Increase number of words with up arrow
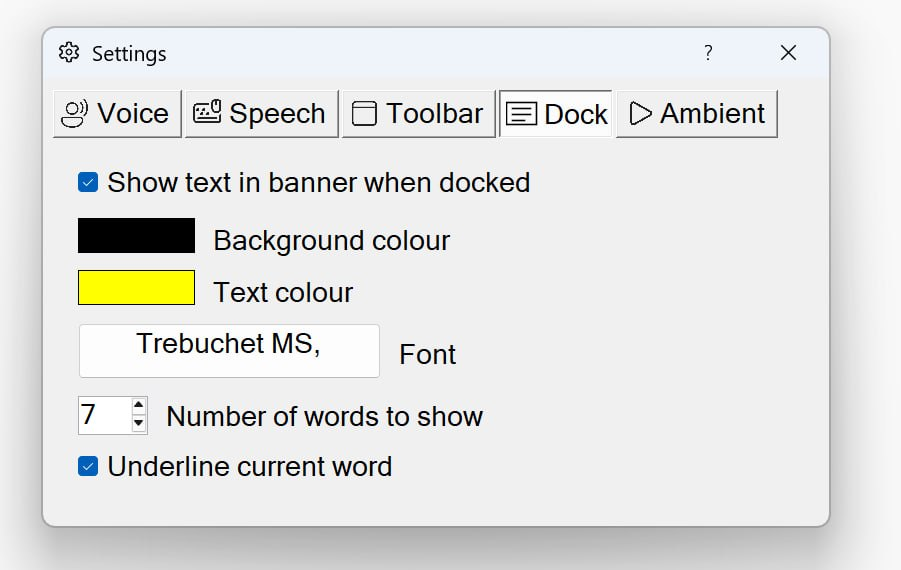The width and height of the screenshot is (901, 570). (x=138, y=405)
